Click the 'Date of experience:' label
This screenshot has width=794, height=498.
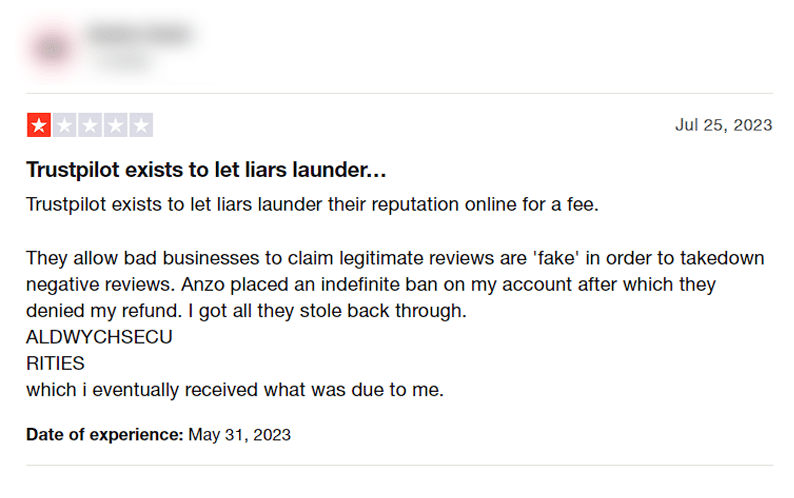(x=105, y=435)
